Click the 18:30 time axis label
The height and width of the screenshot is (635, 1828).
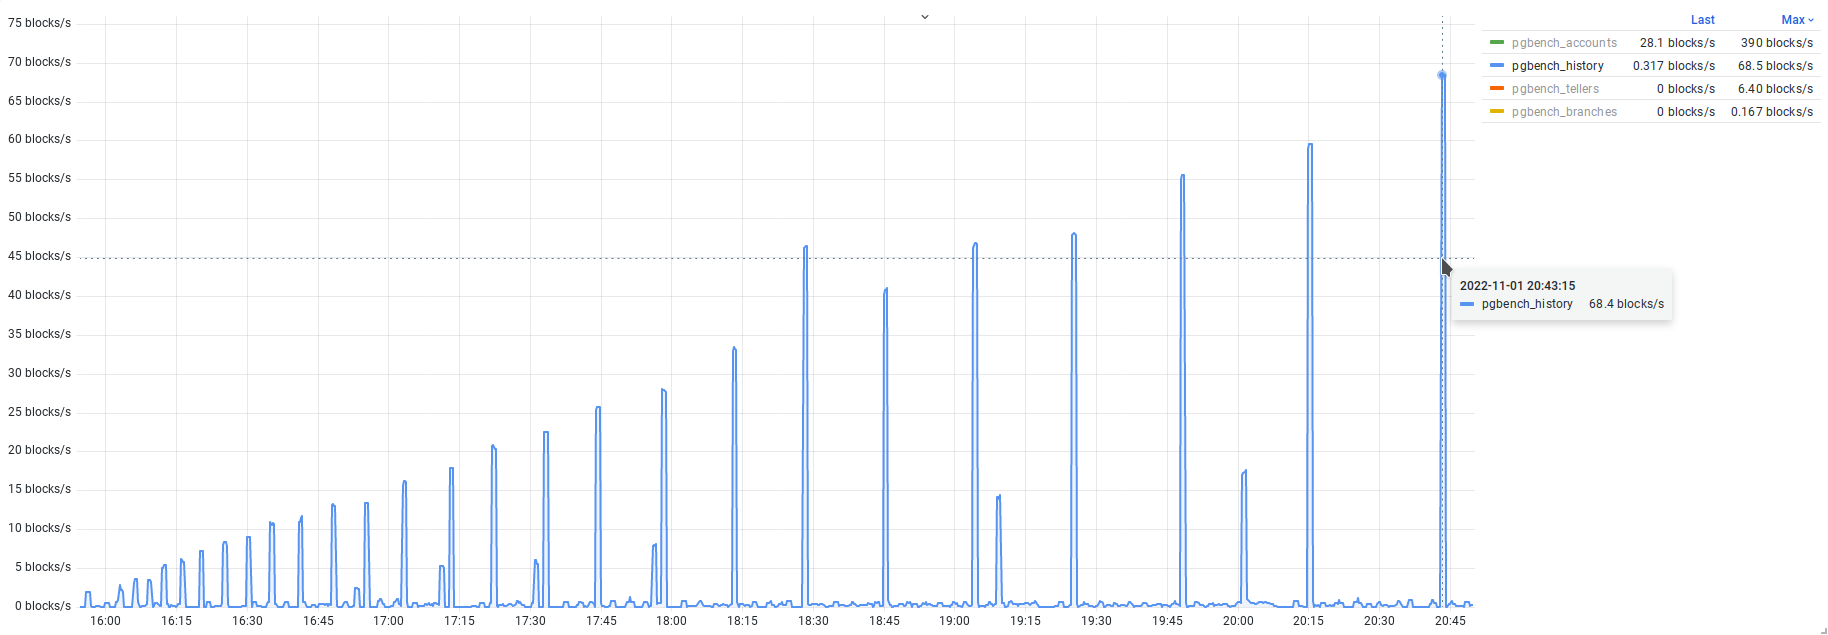(813, 621)
